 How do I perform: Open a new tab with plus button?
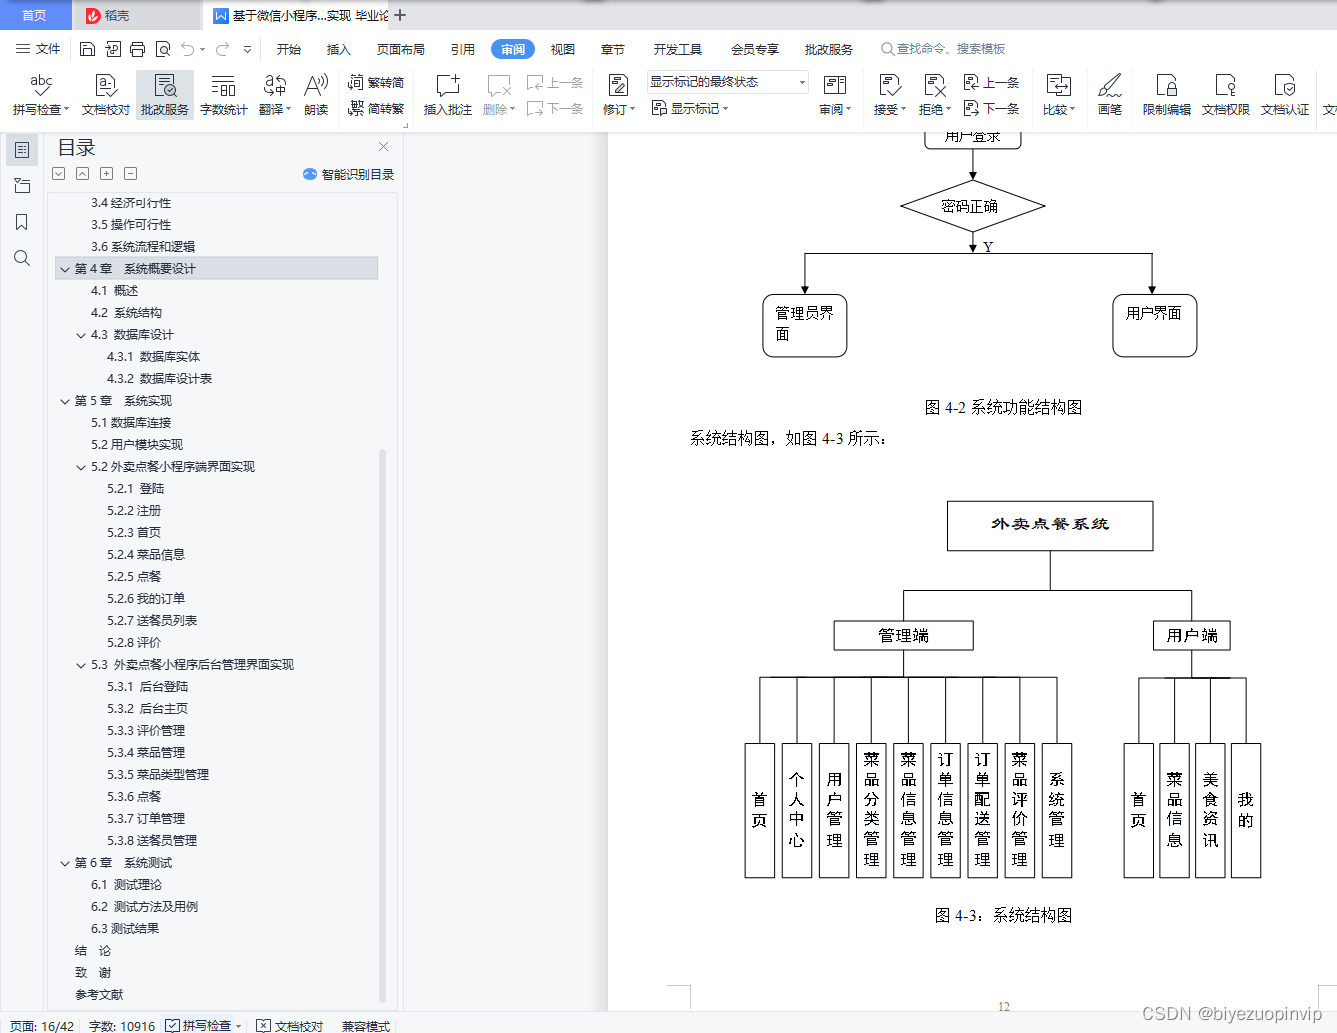tap(400, 15)
